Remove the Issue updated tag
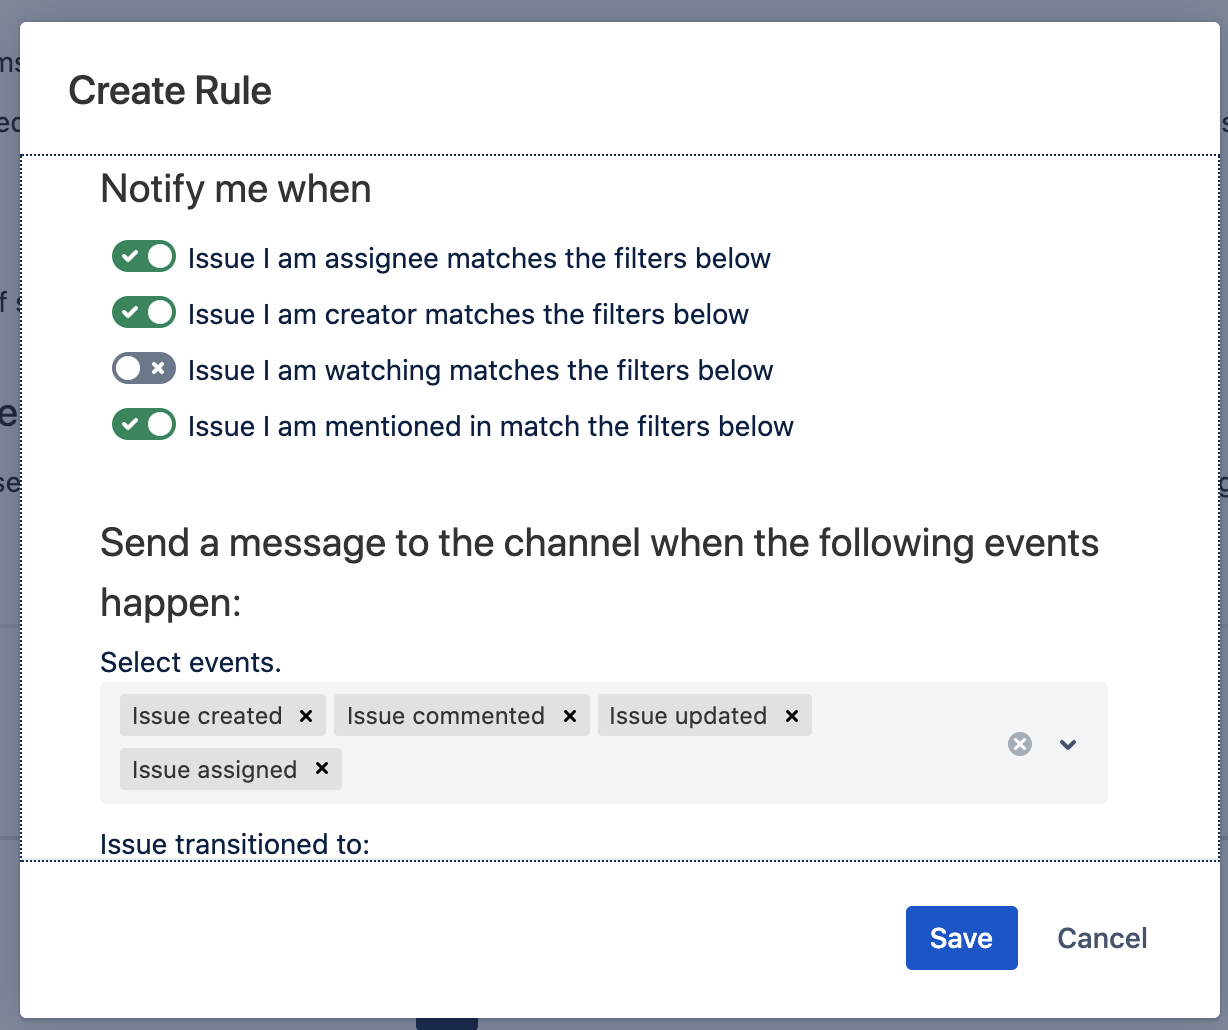The width and height of the screenshot is (1228, 1030). tap(792, 716)
